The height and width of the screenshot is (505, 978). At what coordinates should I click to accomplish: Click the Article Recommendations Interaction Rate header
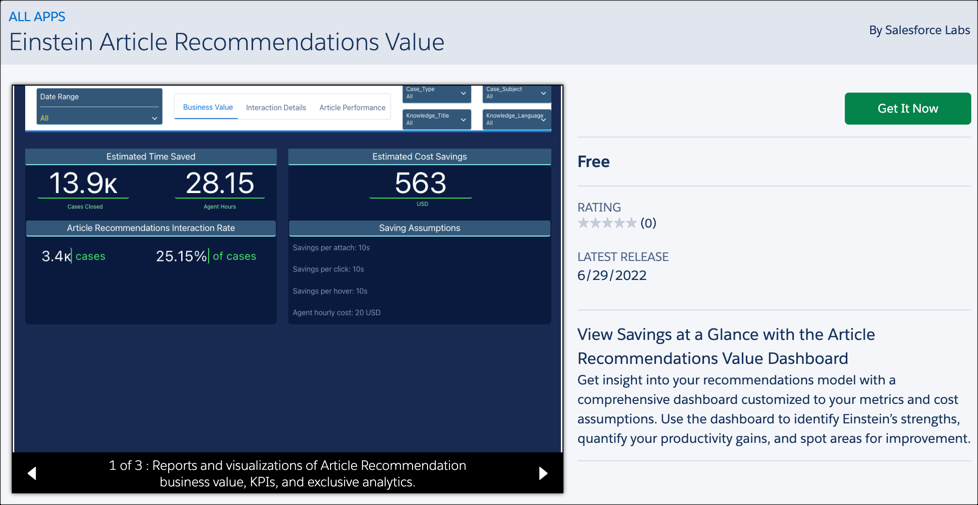tap(150, 228)
